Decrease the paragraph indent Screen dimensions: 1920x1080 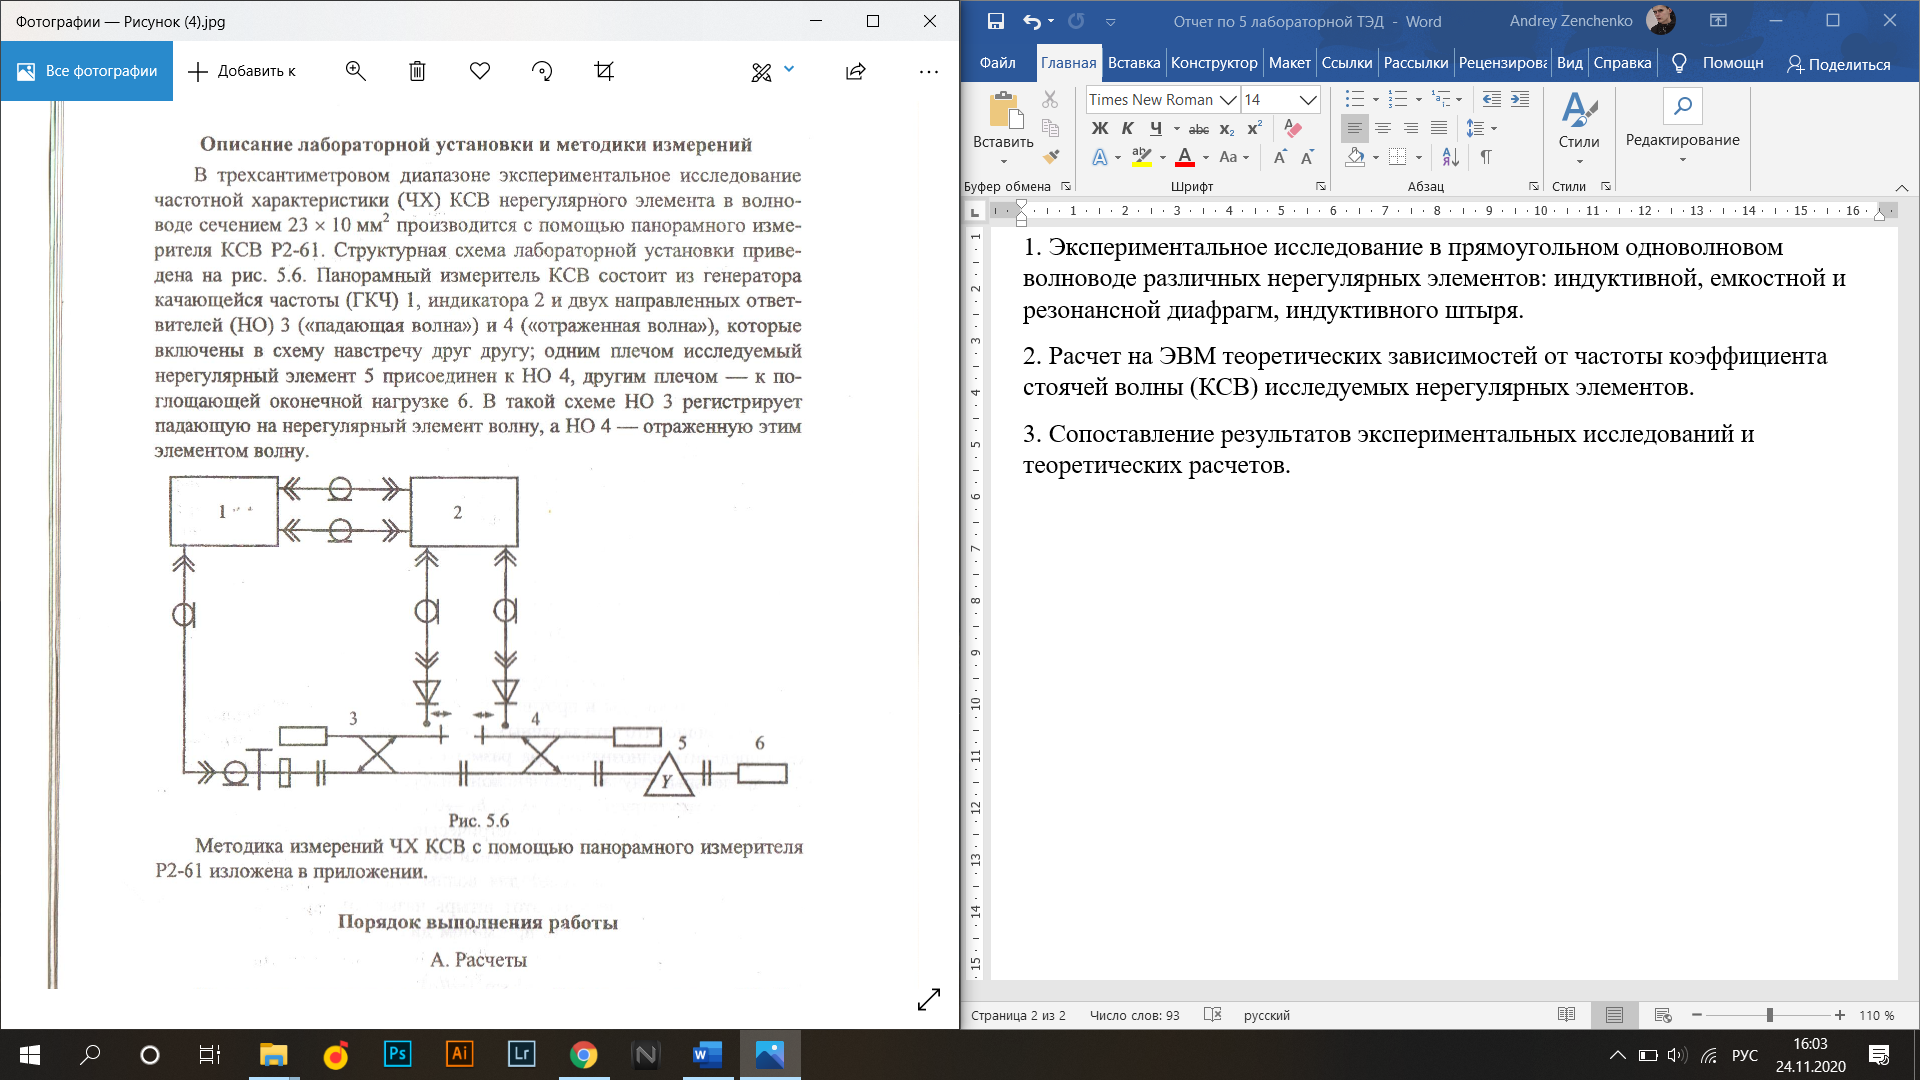click(x=1491, y=99)
